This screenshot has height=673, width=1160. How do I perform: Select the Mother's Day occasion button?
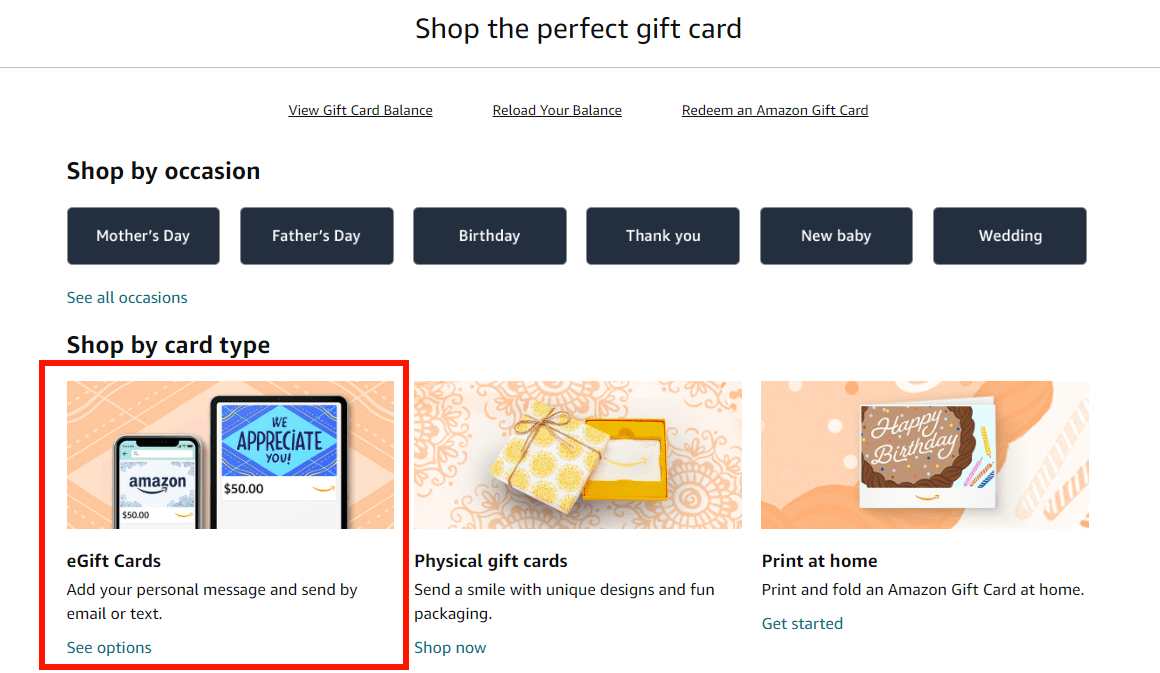pyautogui.click(x=143, y=236)
